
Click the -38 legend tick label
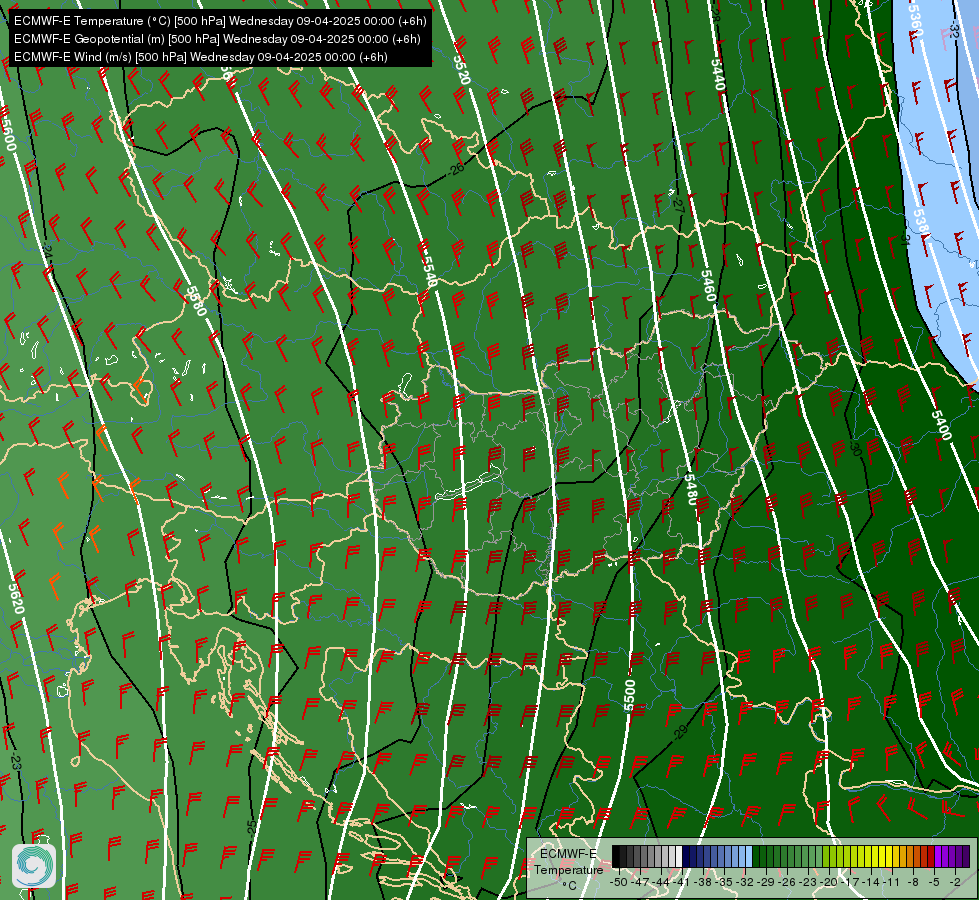click(x=704, y=882)
